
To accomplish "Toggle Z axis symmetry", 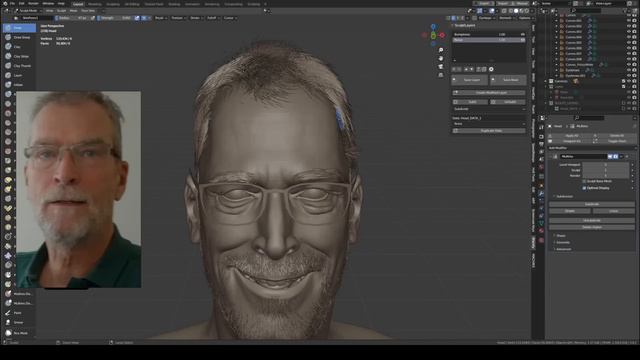I will 462,18.
